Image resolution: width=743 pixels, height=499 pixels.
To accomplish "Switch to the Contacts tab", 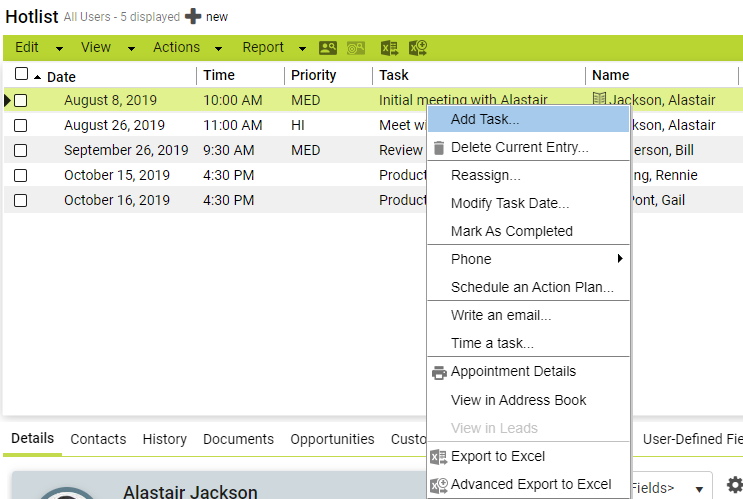I will point(98,439).
